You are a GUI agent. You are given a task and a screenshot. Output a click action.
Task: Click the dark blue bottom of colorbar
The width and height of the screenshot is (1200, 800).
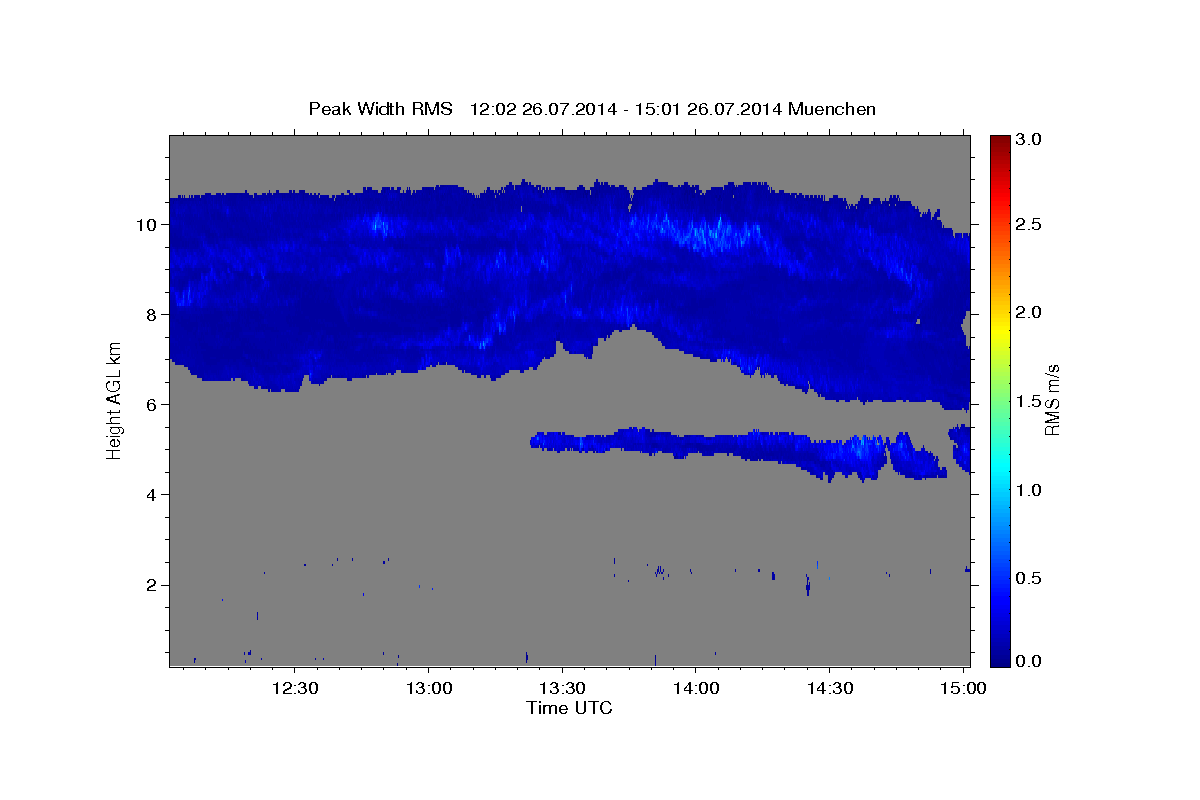click(x=1000, y=655)
